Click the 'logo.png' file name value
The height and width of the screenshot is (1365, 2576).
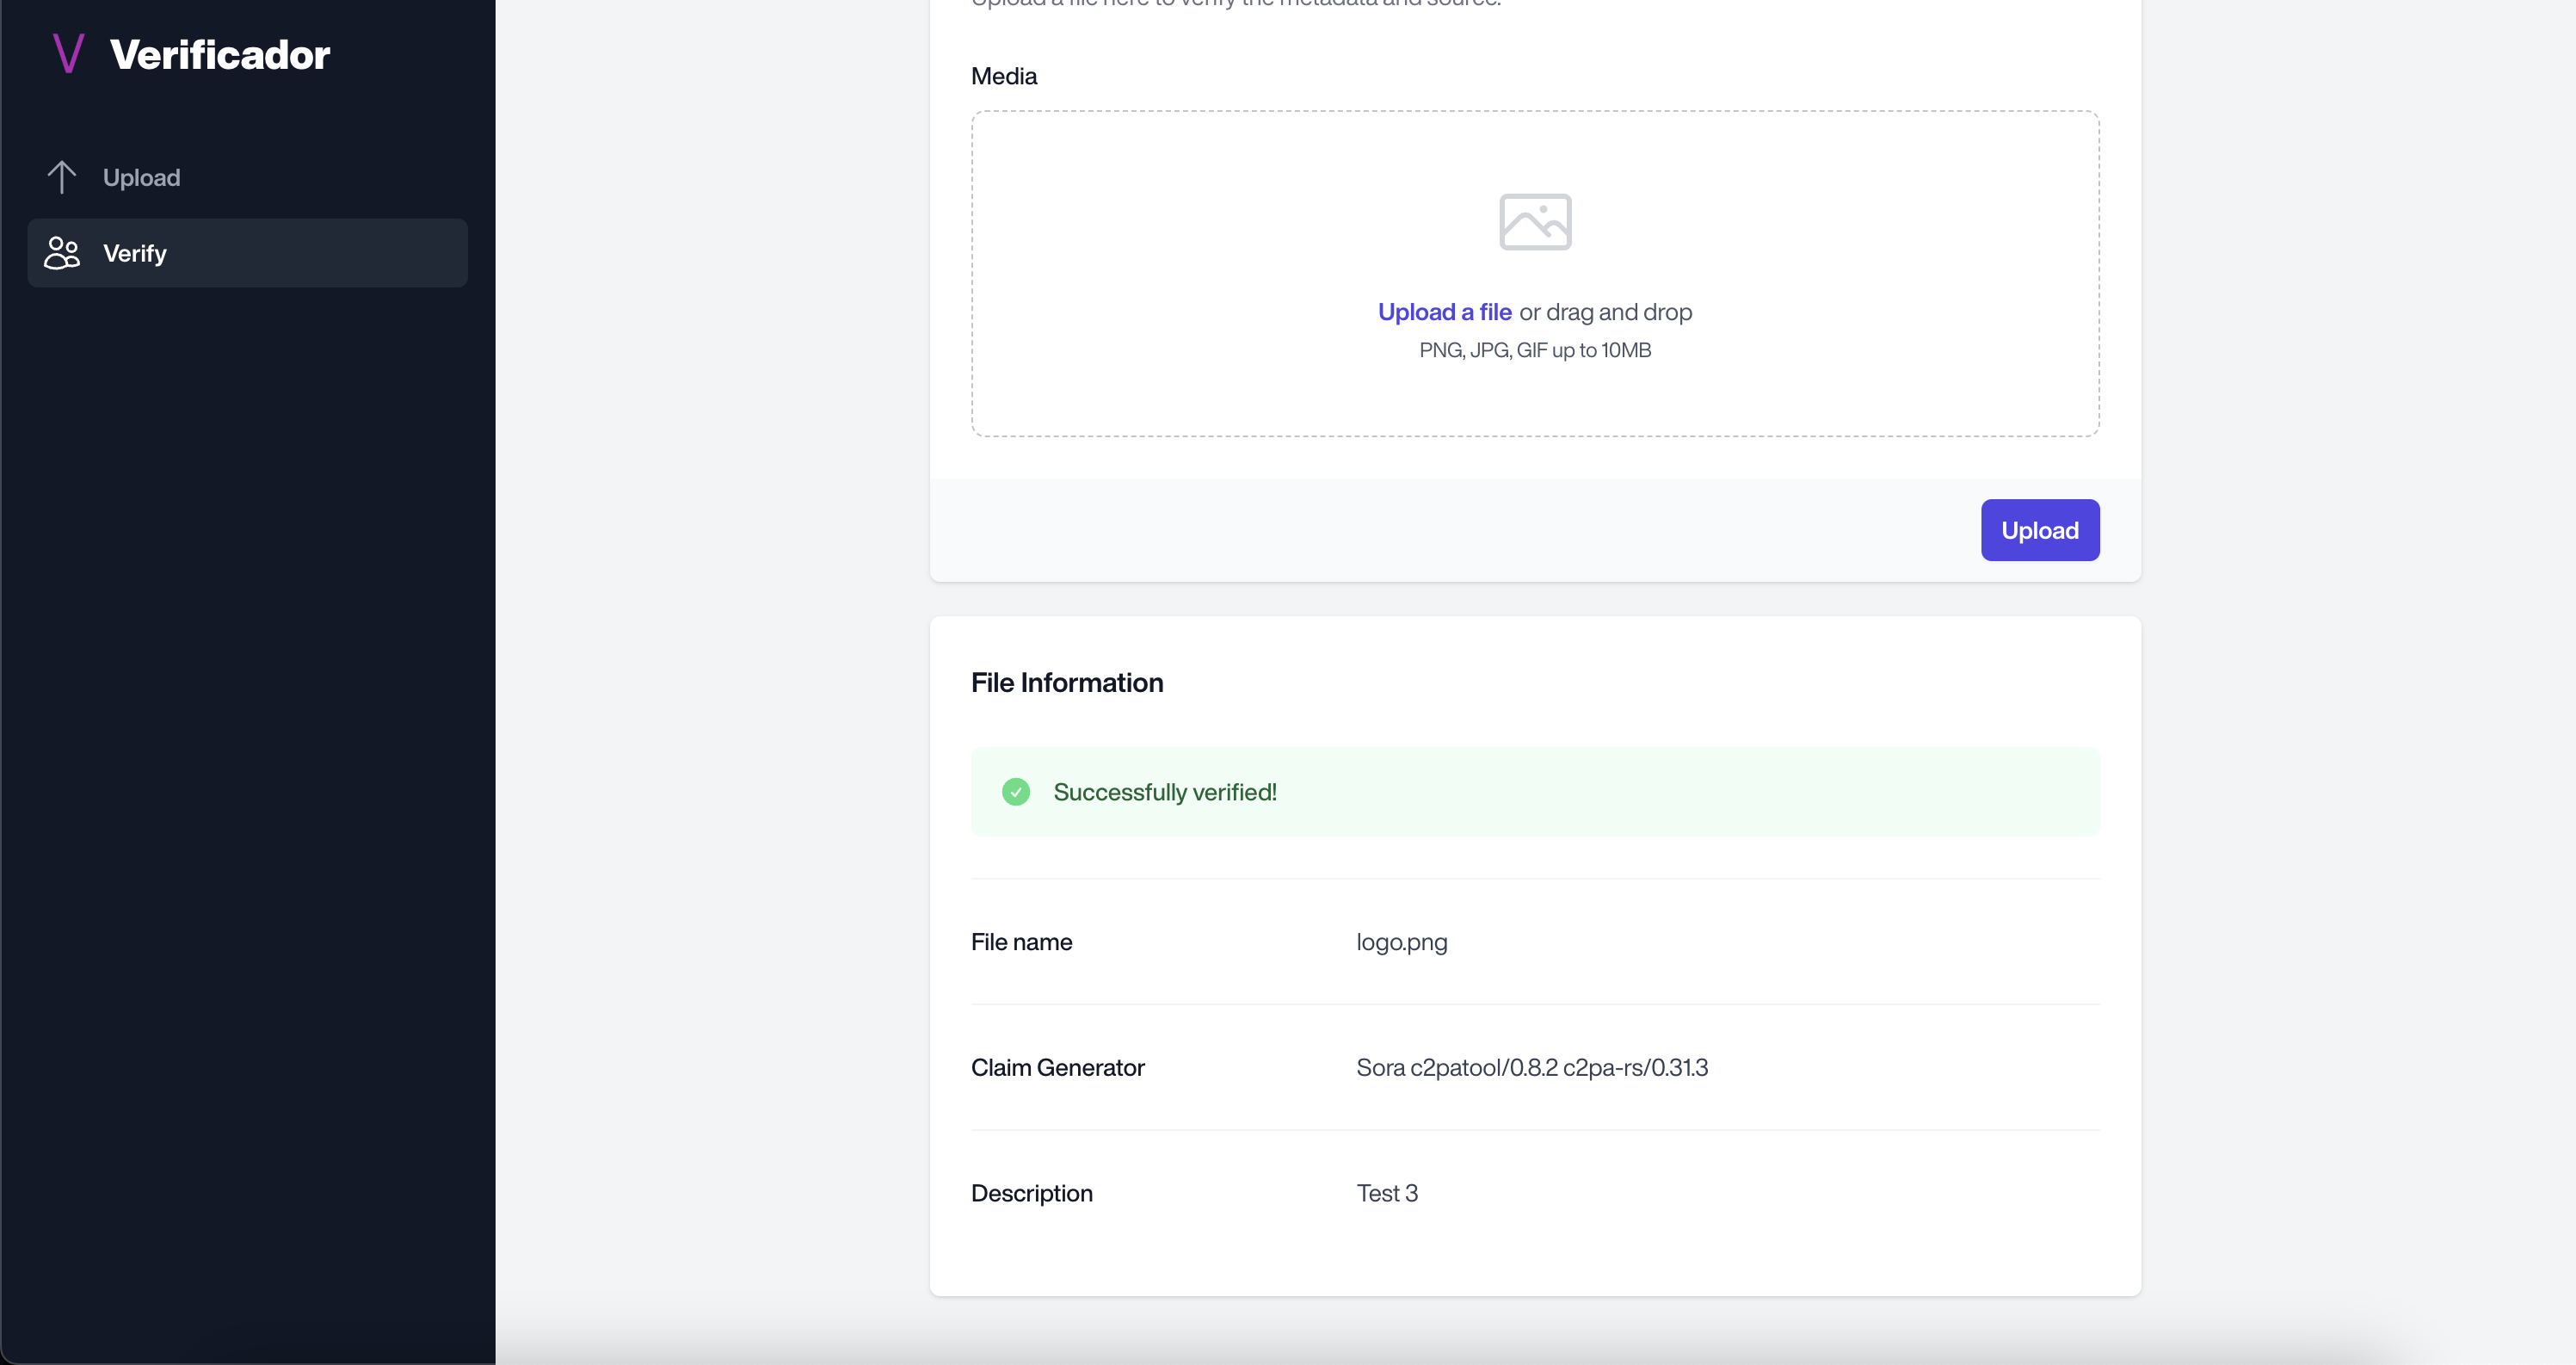tap(1402, 942)
